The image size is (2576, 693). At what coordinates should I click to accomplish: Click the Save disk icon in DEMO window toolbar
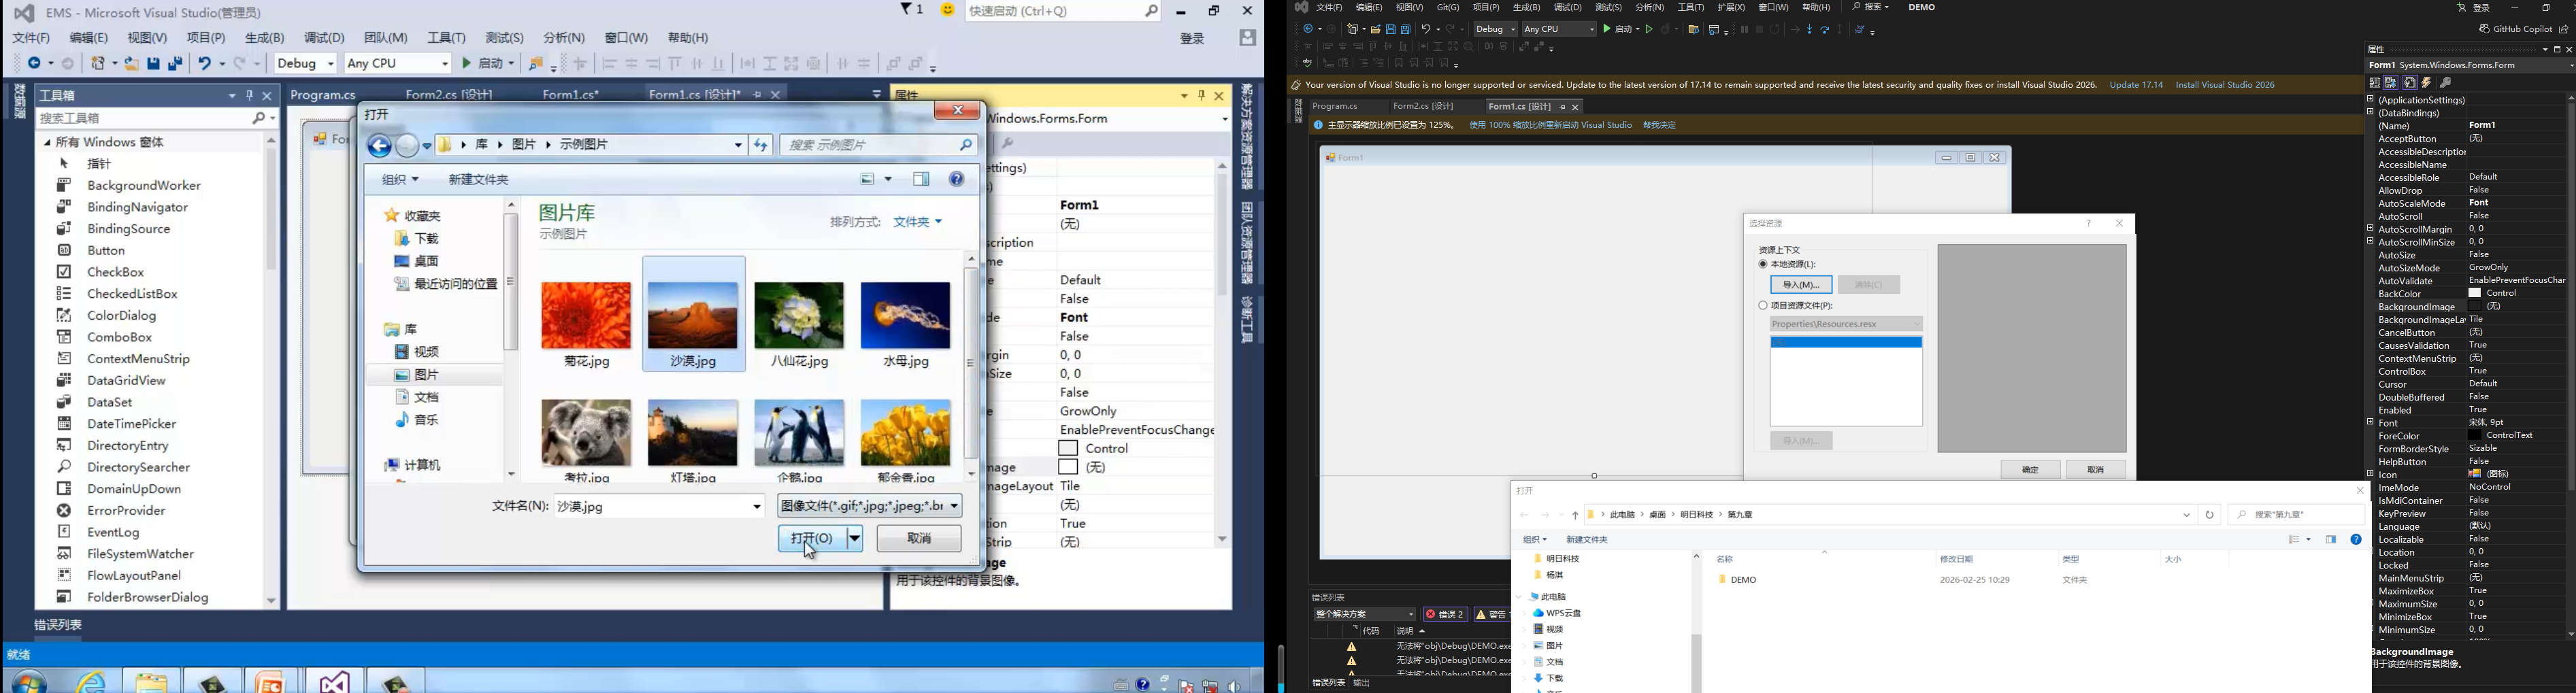coord(1390,30)
